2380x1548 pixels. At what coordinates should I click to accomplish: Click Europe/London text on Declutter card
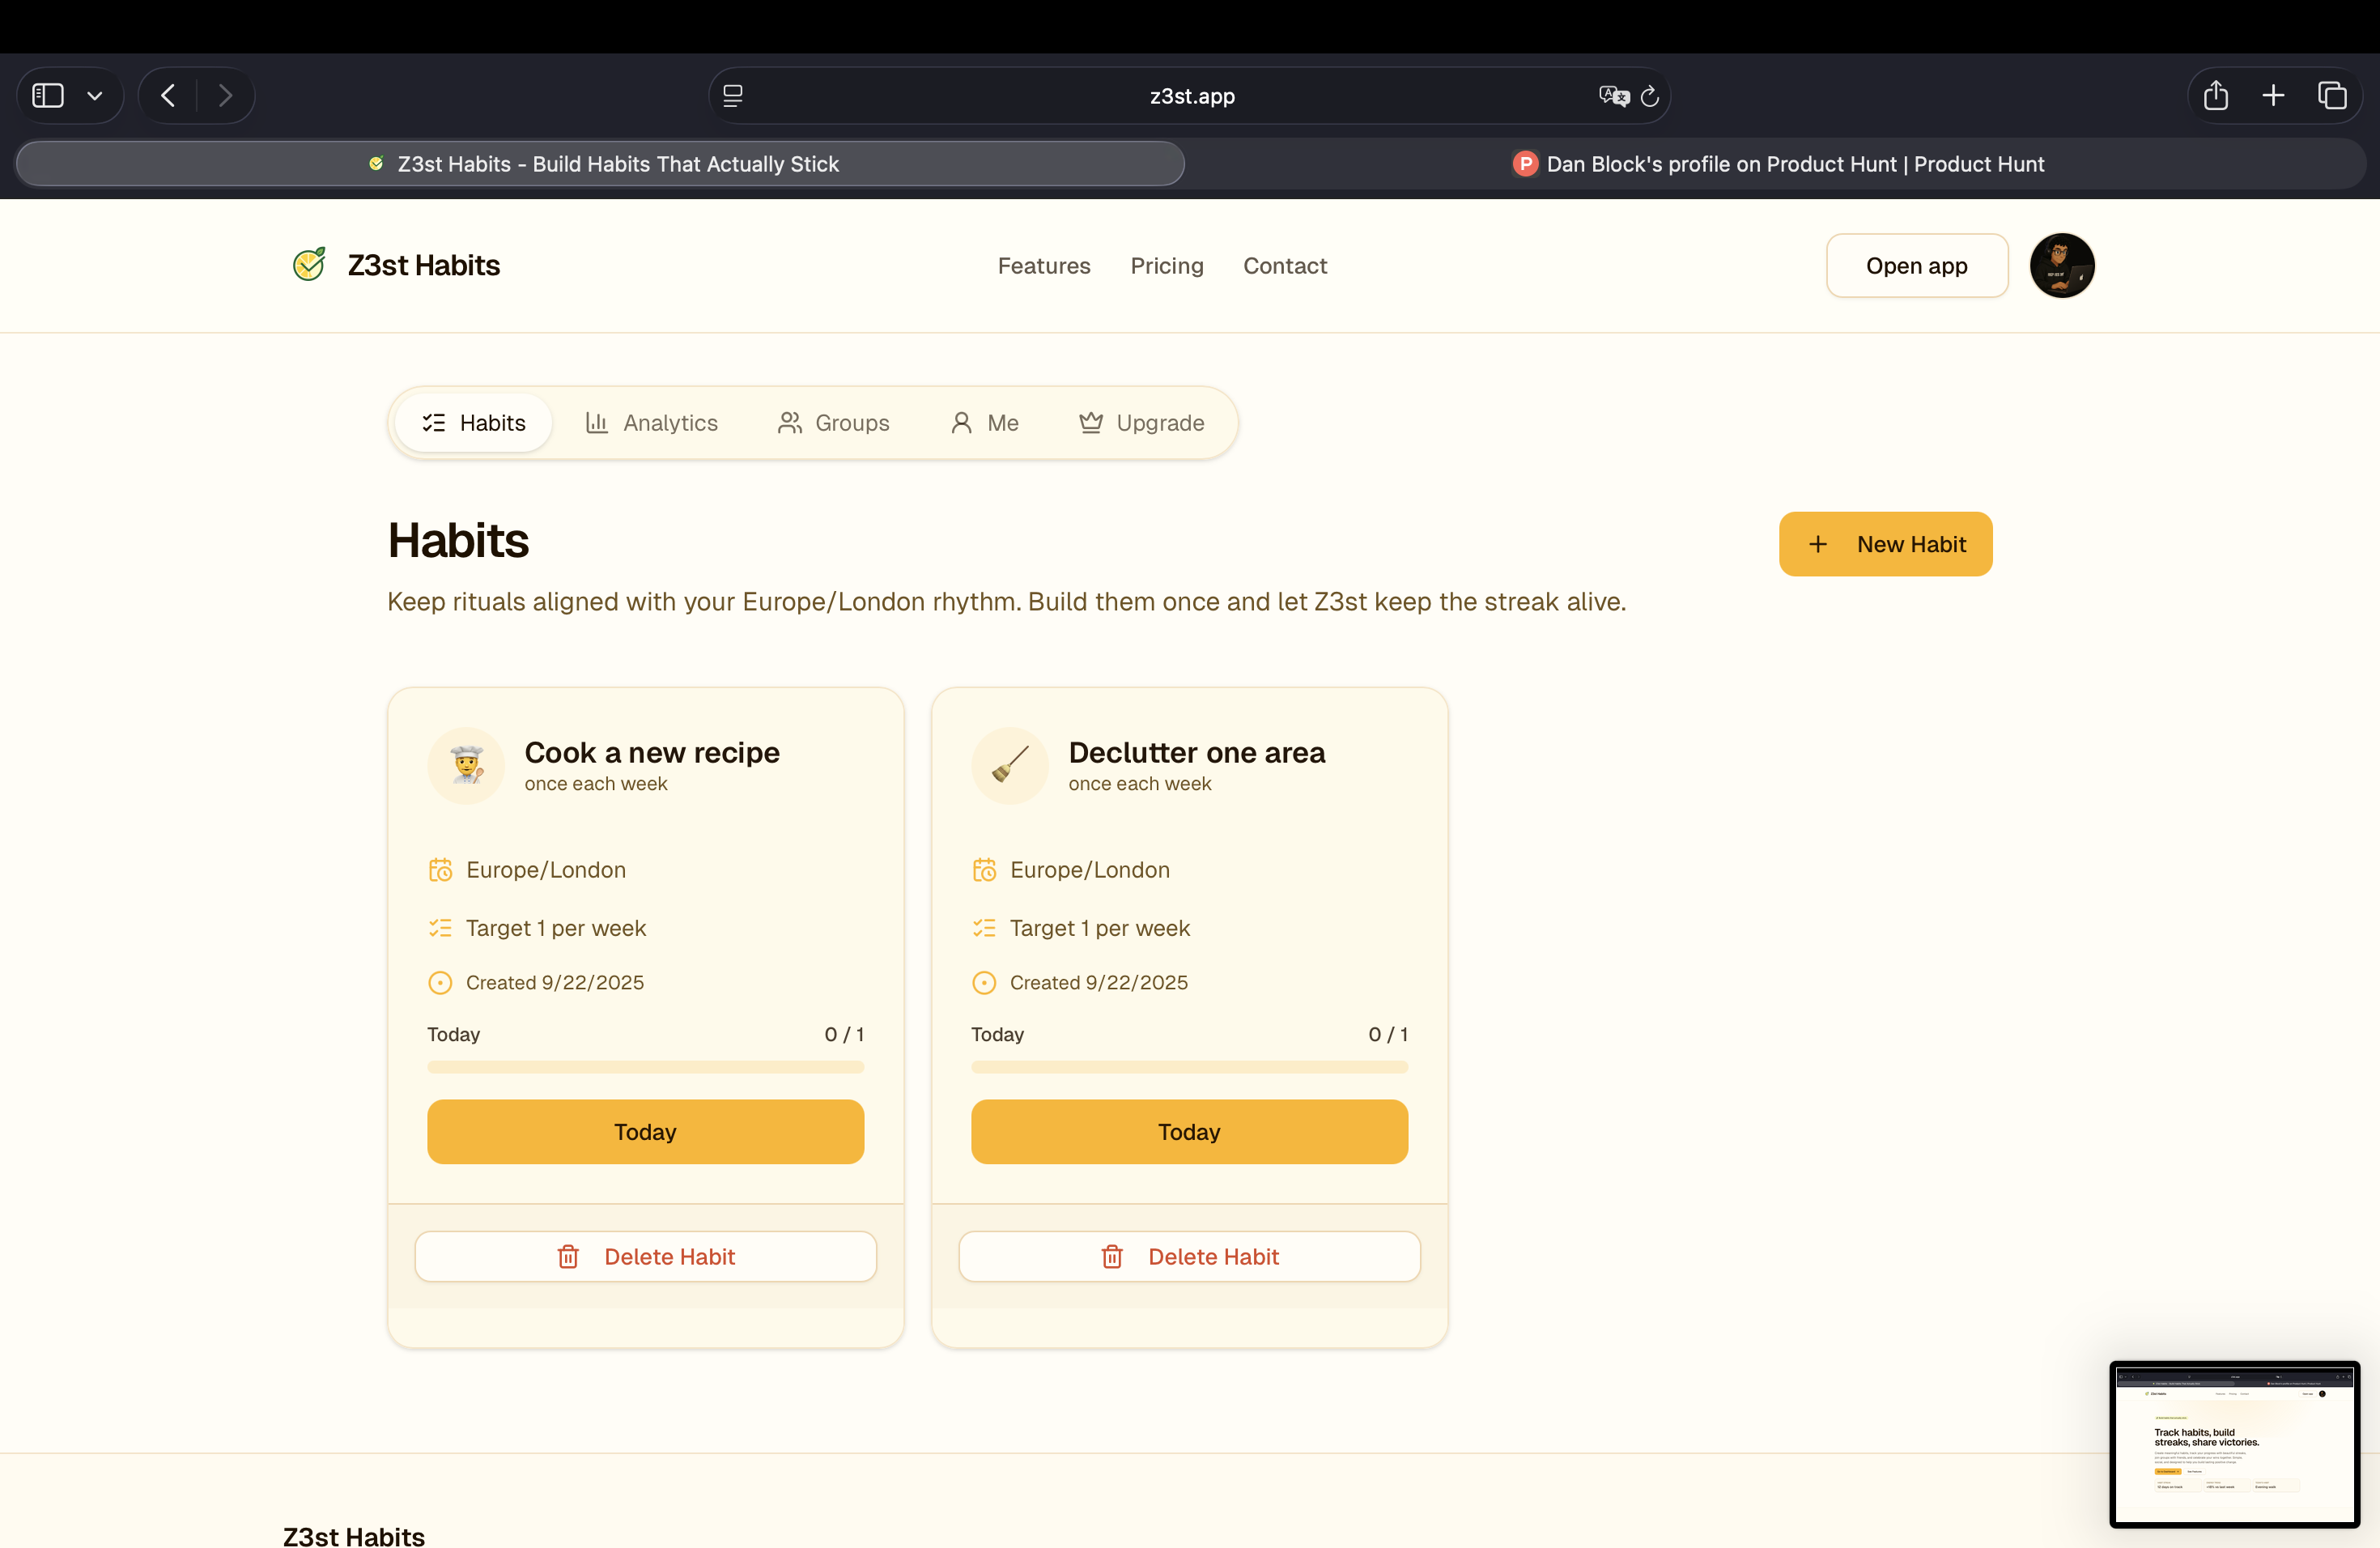coord(1090,870)
